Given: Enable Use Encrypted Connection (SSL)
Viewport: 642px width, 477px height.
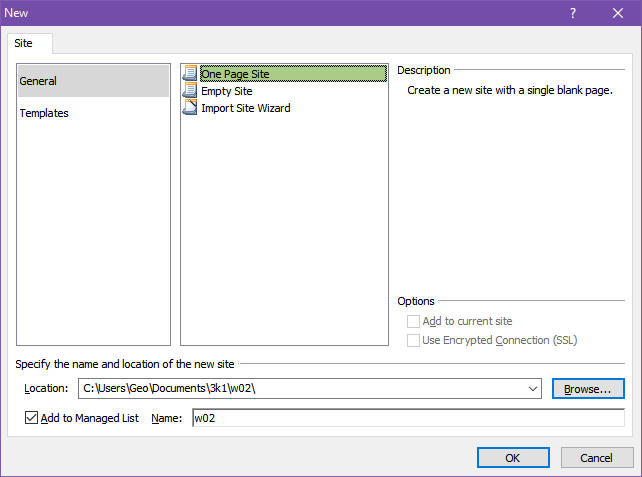Looking at the screenshot, I should (413, 340).
